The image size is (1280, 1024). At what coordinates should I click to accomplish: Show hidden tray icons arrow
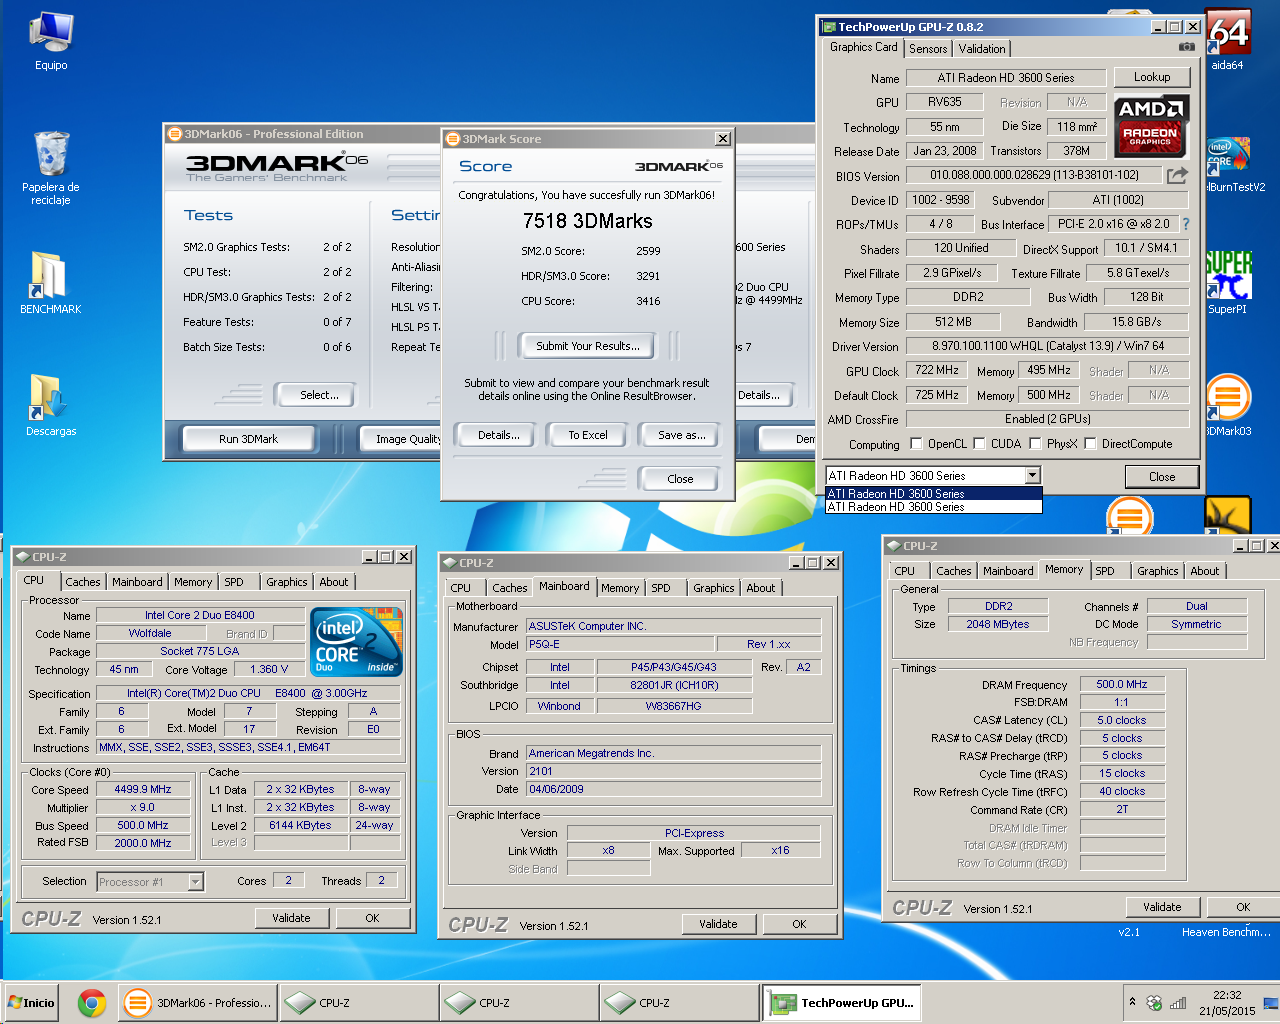pyautogui.click(x=1132, y=1002)
